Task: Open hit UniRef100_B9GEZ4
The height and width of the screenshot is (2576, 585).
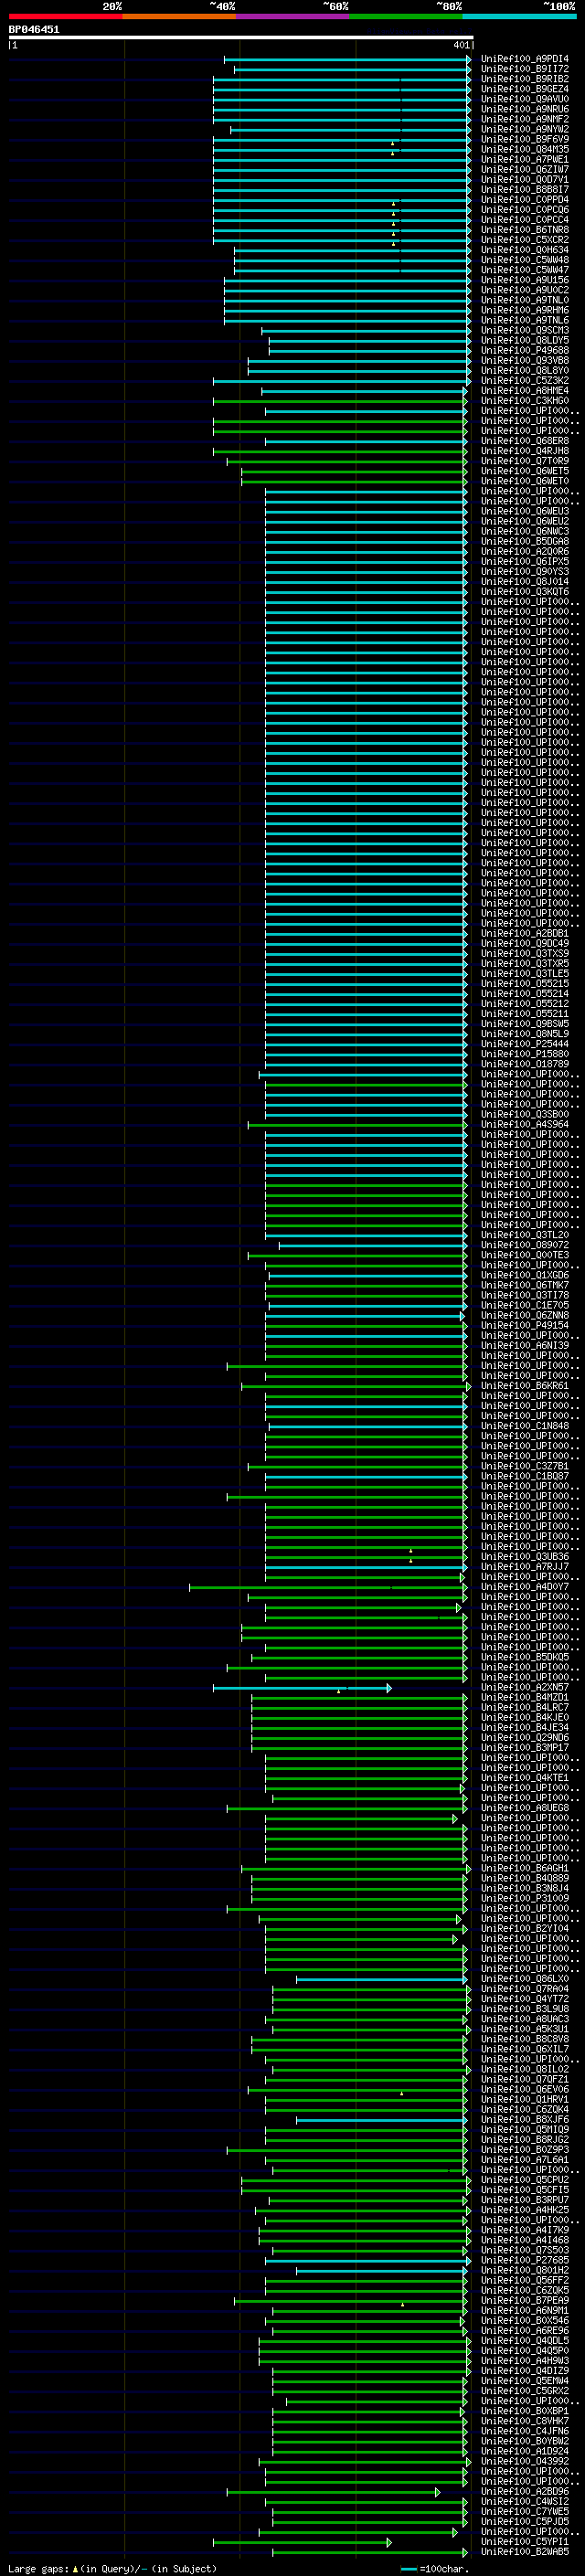Action: tap(525, 89)
